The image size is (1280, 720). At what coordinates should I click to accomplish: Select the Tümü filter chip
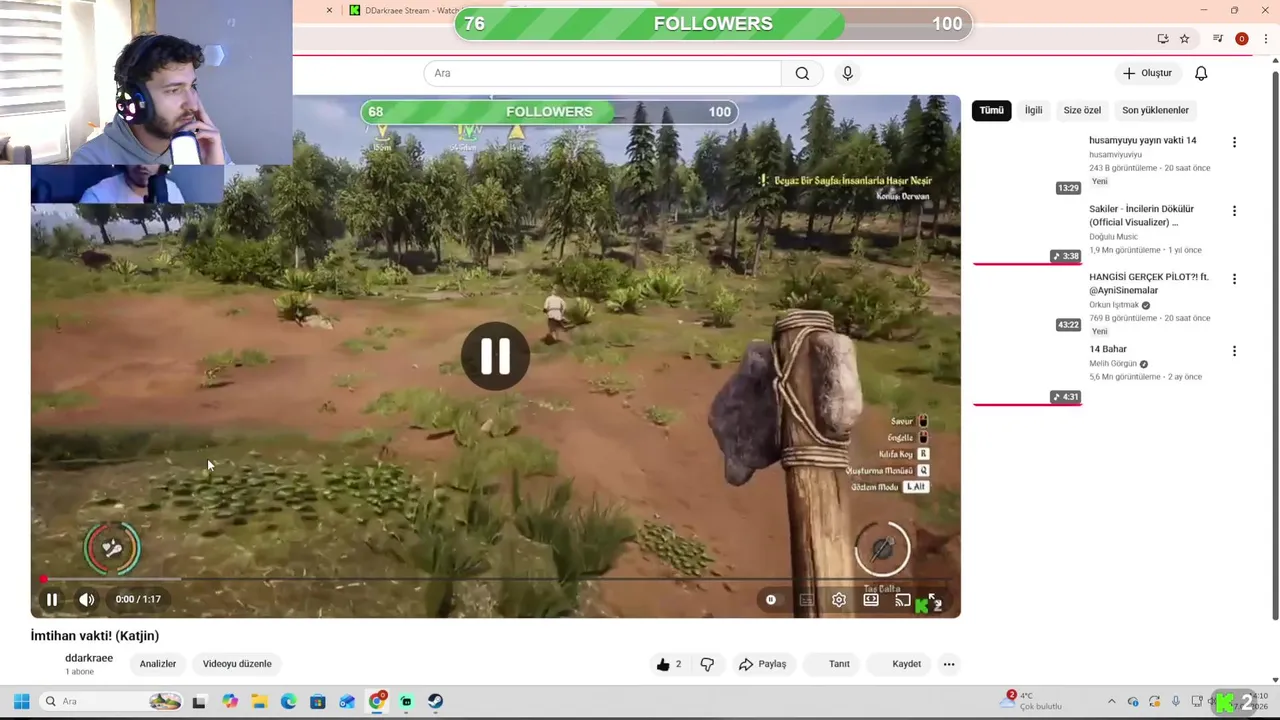[x=991, y=110]
